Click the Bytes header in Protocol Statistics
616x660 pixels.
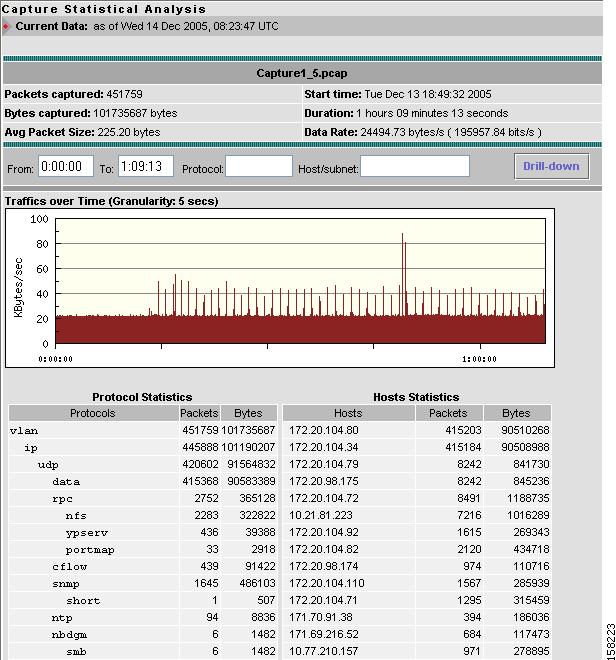[x=248, y=413]
